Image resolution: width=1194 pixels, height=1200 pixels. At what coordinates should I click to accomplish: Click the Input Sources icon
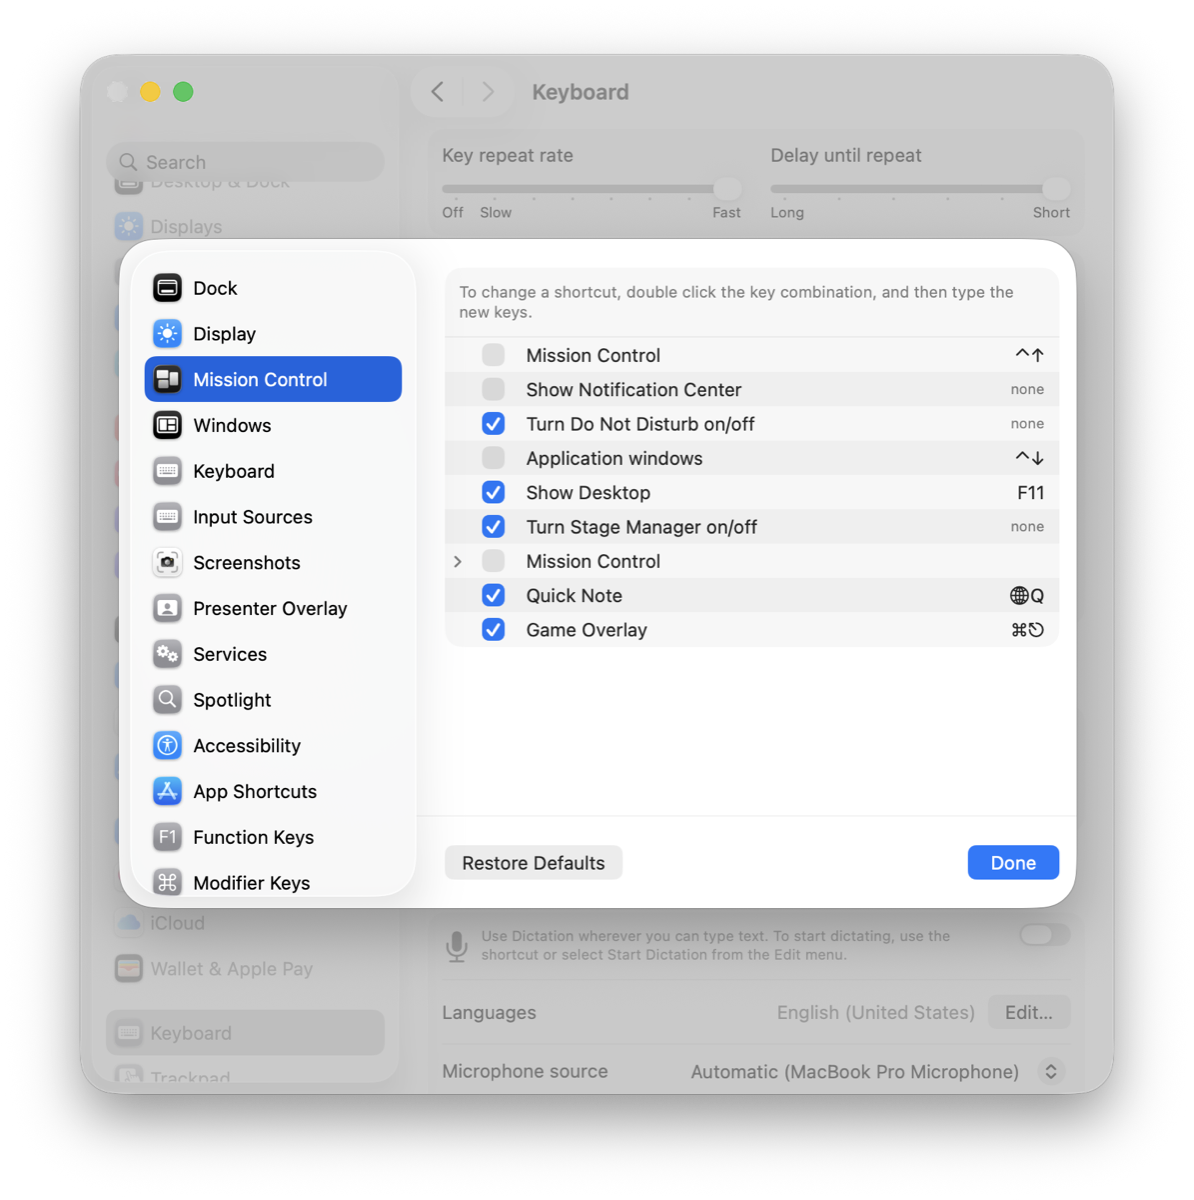[167, 517]
